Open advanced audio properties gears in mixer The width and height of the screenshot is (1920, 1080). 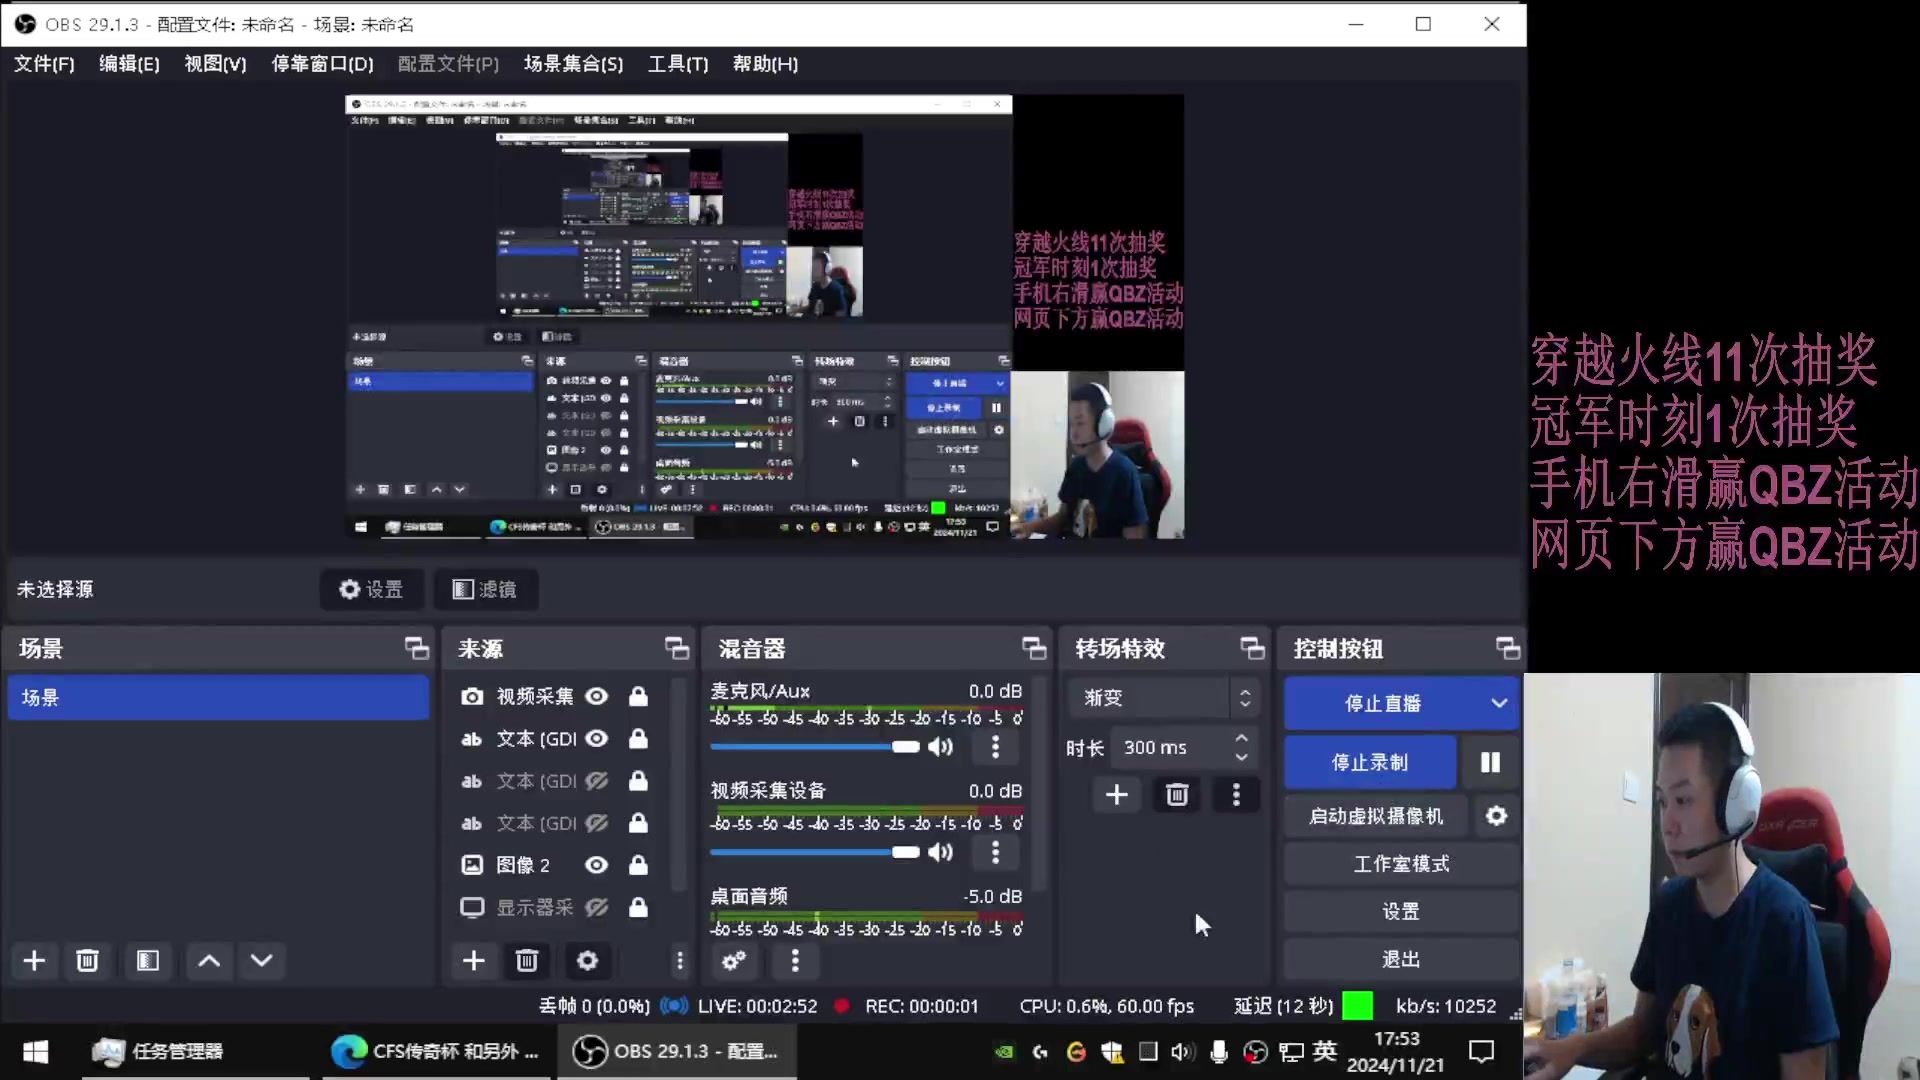tap(734, 961)
